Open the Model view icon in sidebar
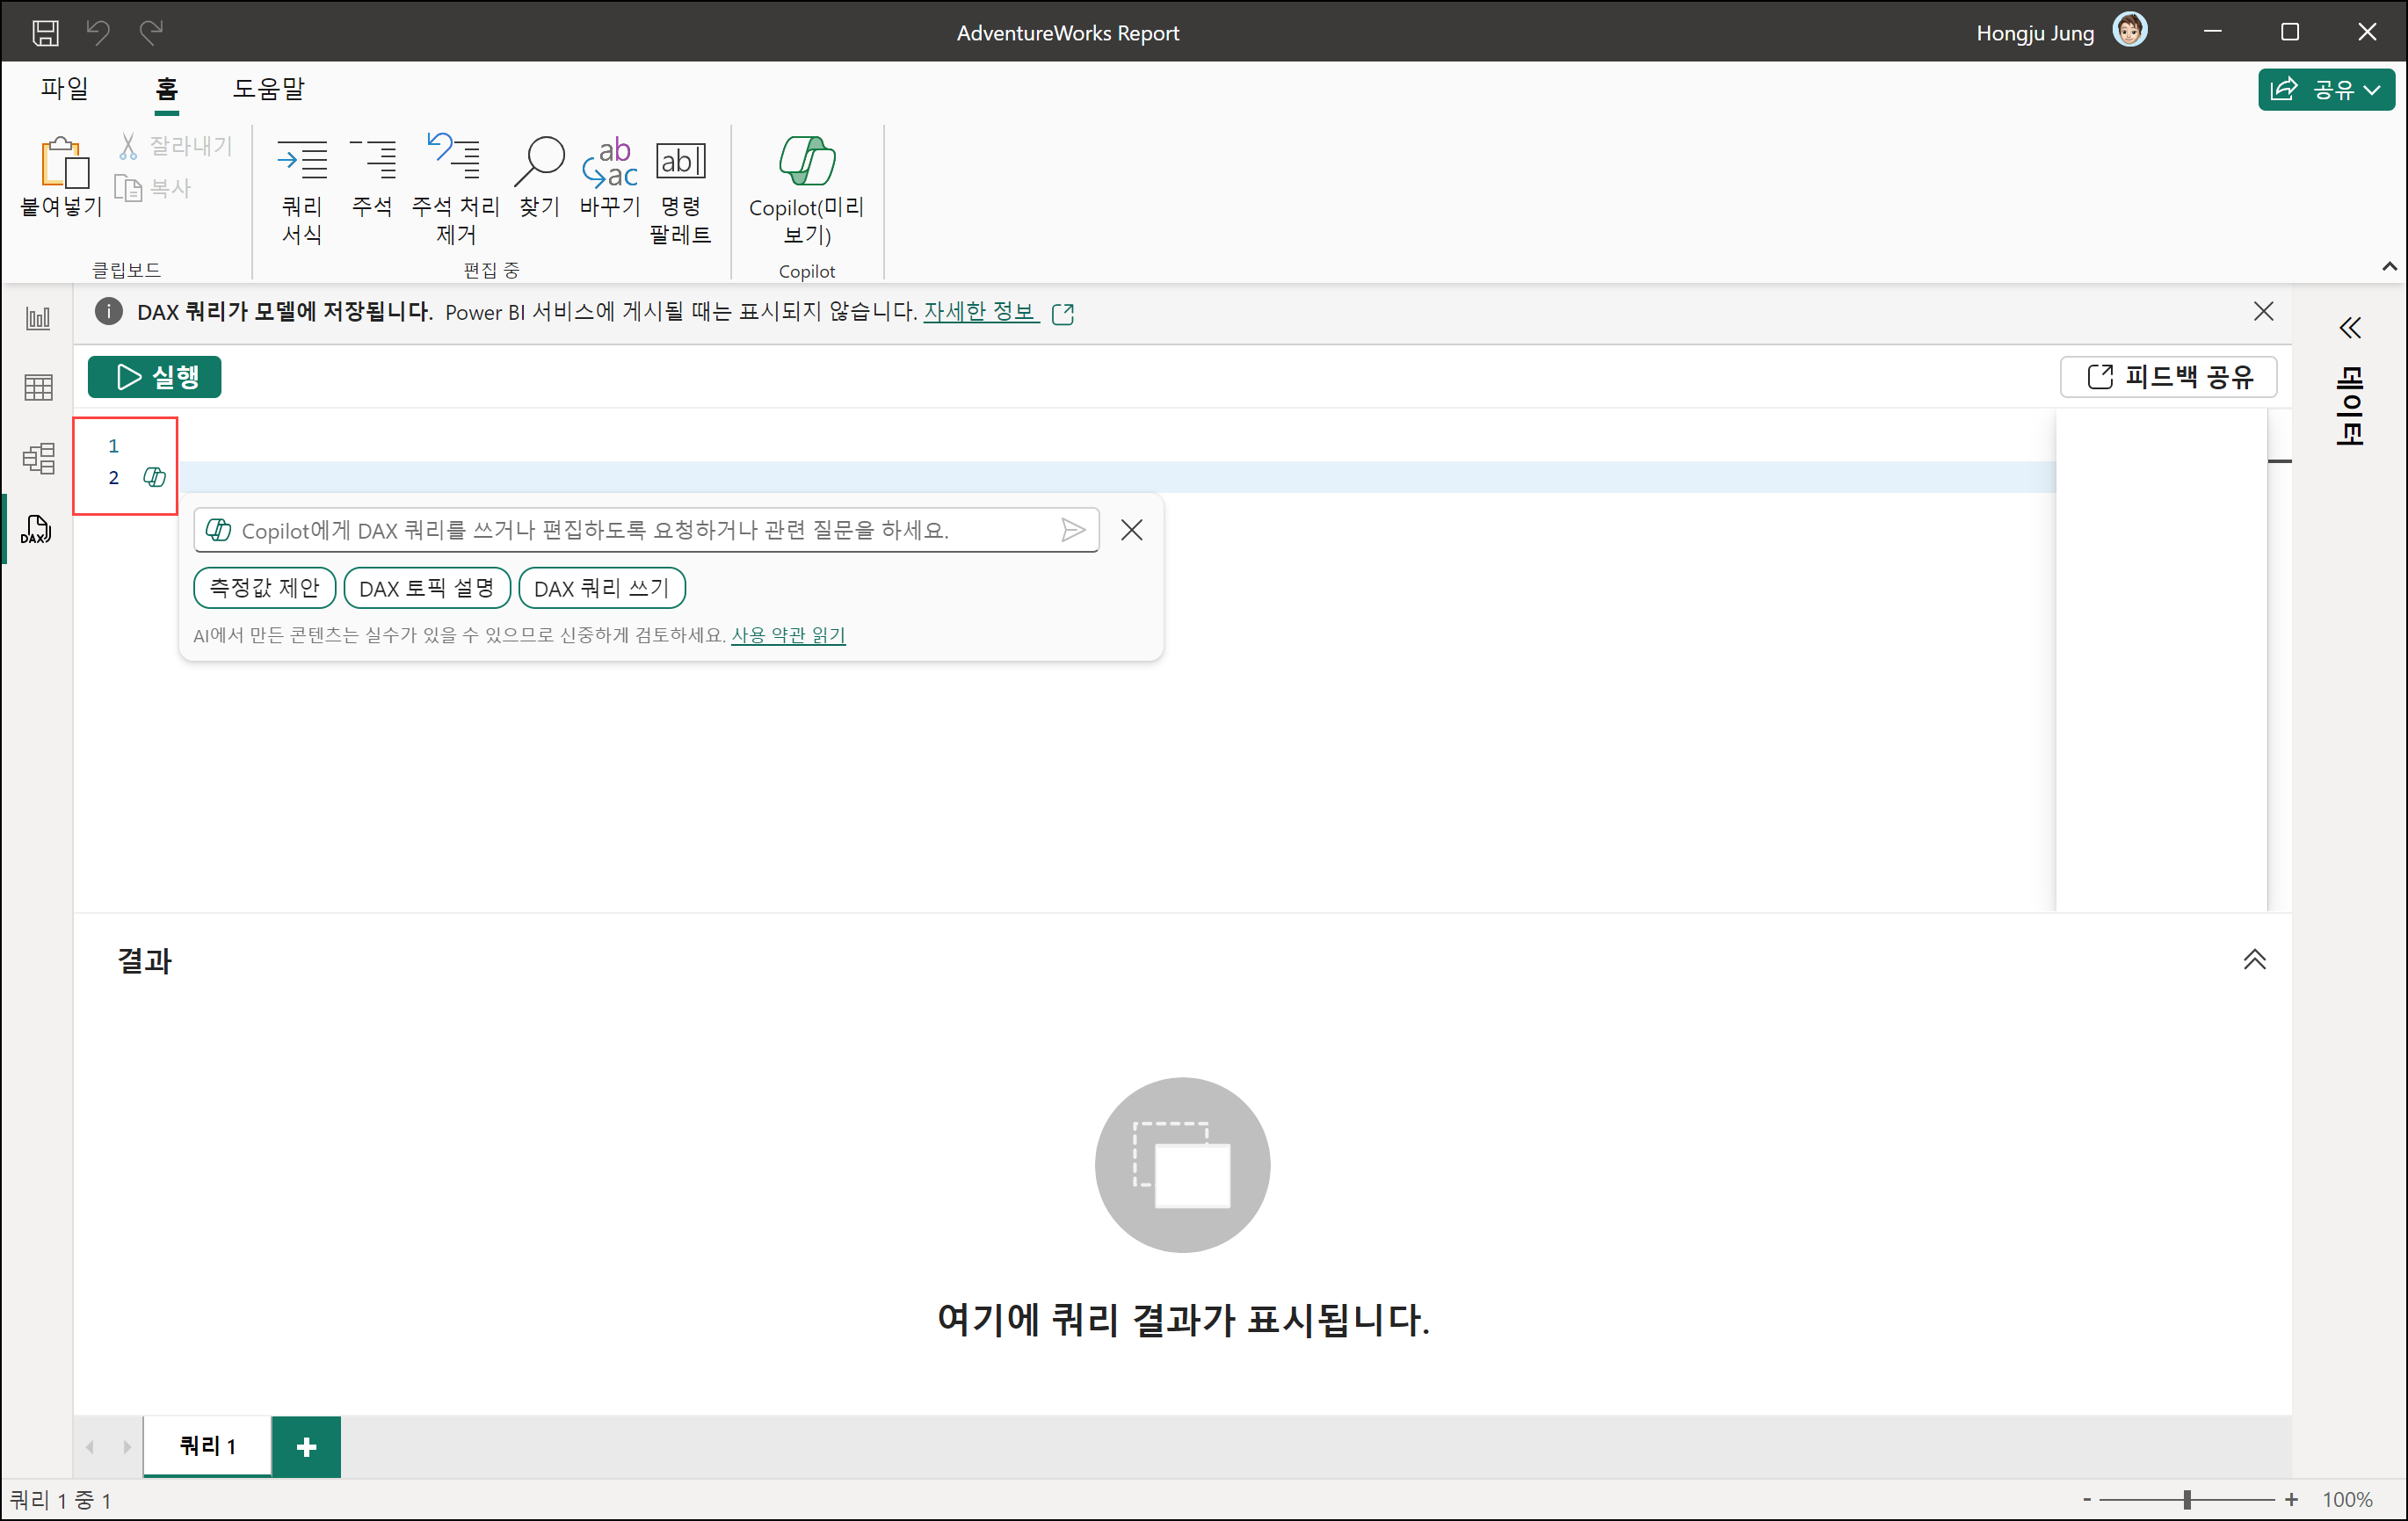Screen dimensions: 2408x1521 (x=38, y=459)
